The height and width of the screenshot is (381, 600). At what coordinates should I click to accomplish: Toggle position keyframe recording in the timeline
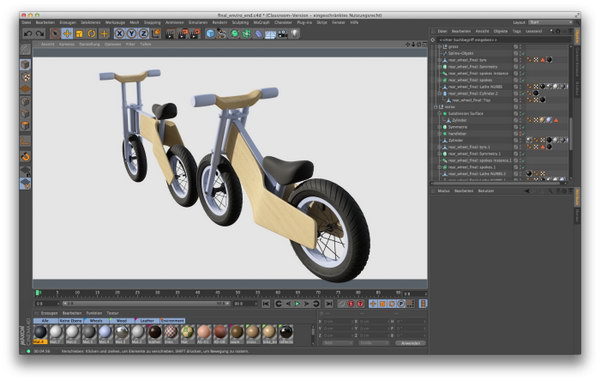coord(373,304)
